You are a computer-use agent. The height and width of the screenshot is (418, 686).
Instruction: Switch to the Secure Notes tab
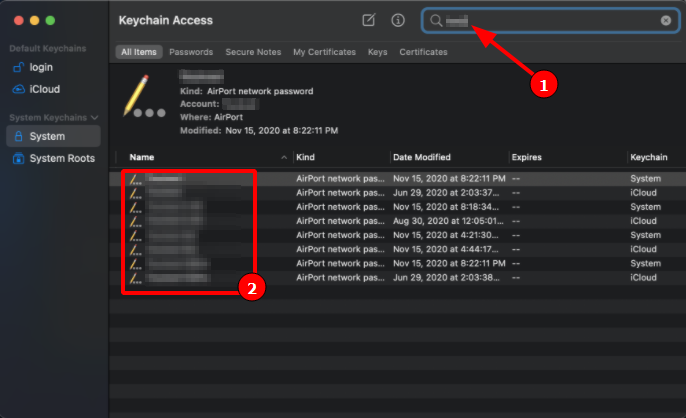coord(253,52)
